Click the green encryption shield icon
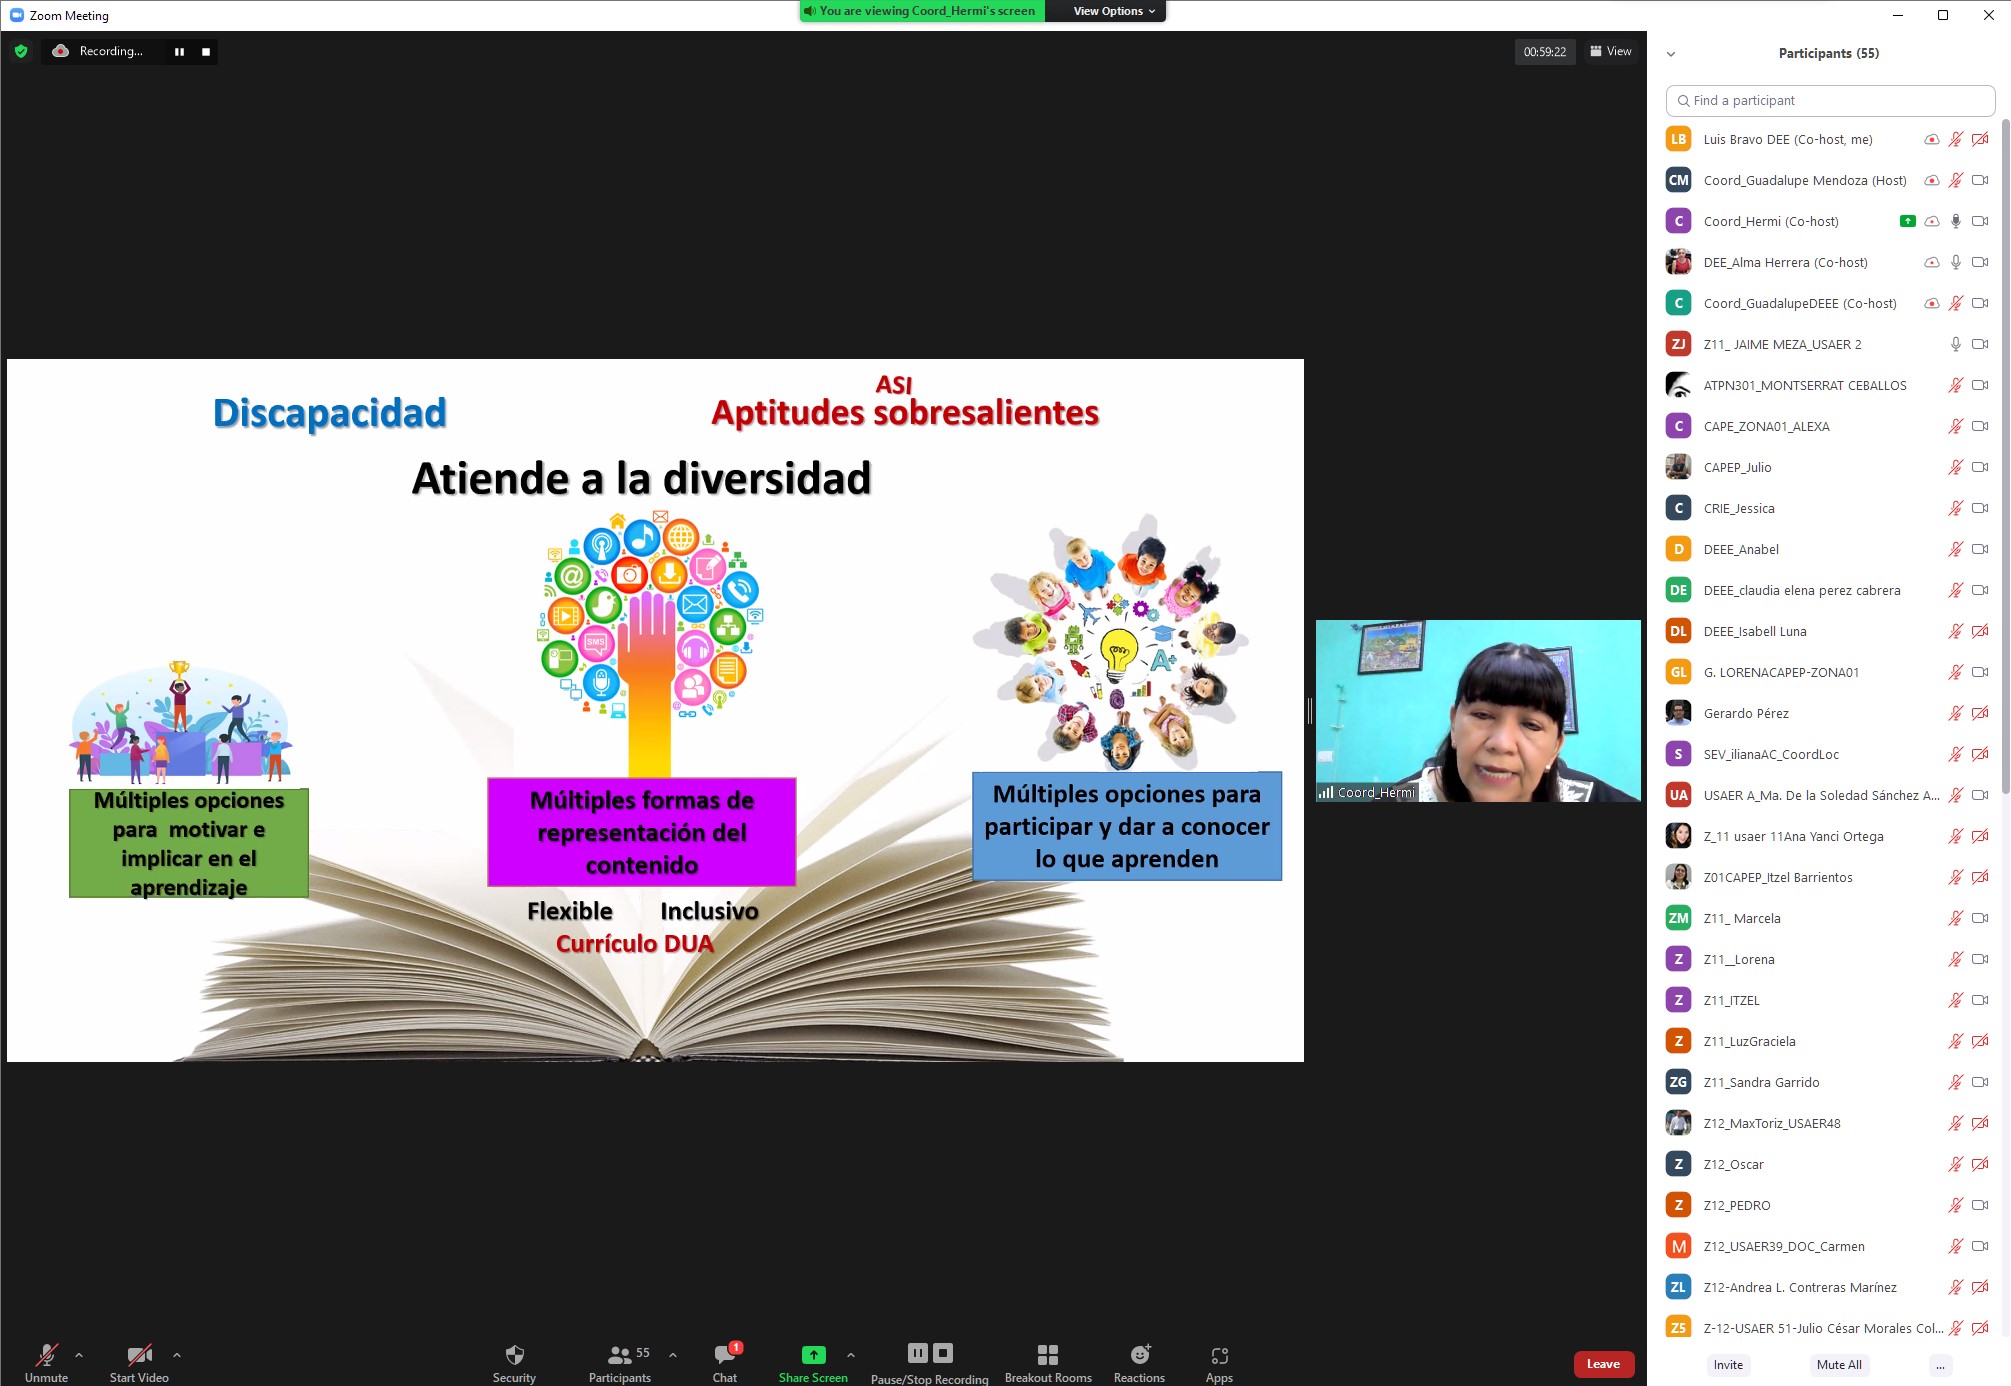Viewport: 2011px width, 1386px height. pos(21,51)
